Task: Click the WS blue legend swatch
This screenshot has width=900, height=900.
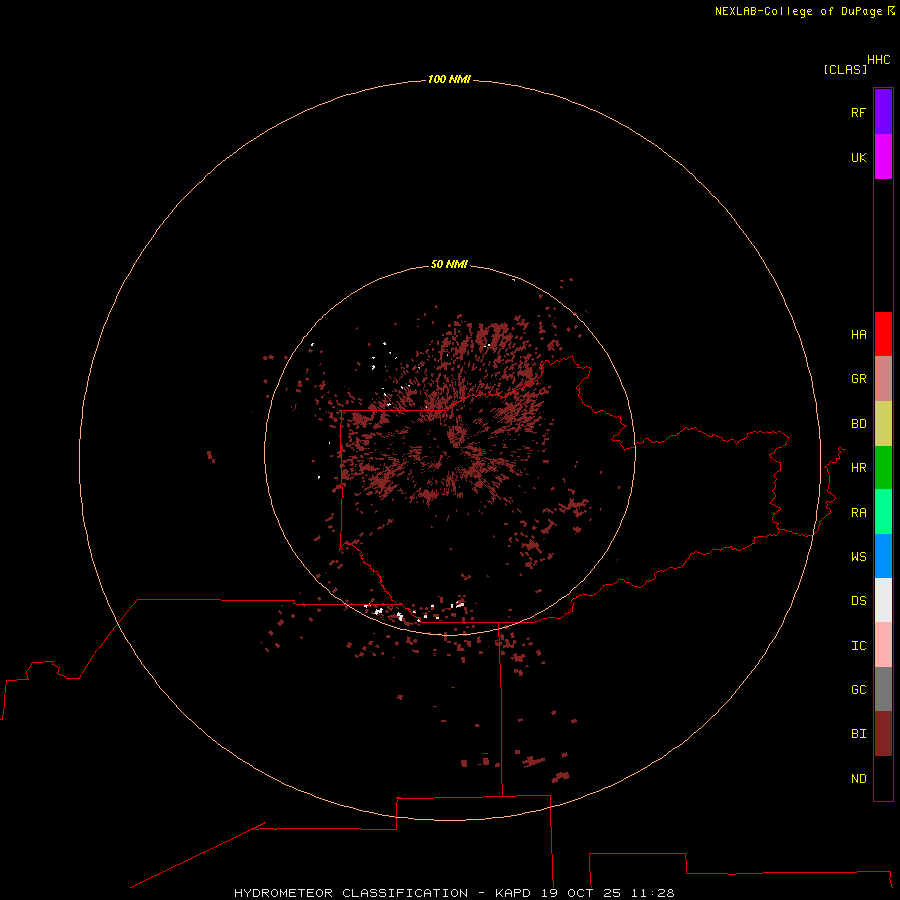Action: [883, 556]
